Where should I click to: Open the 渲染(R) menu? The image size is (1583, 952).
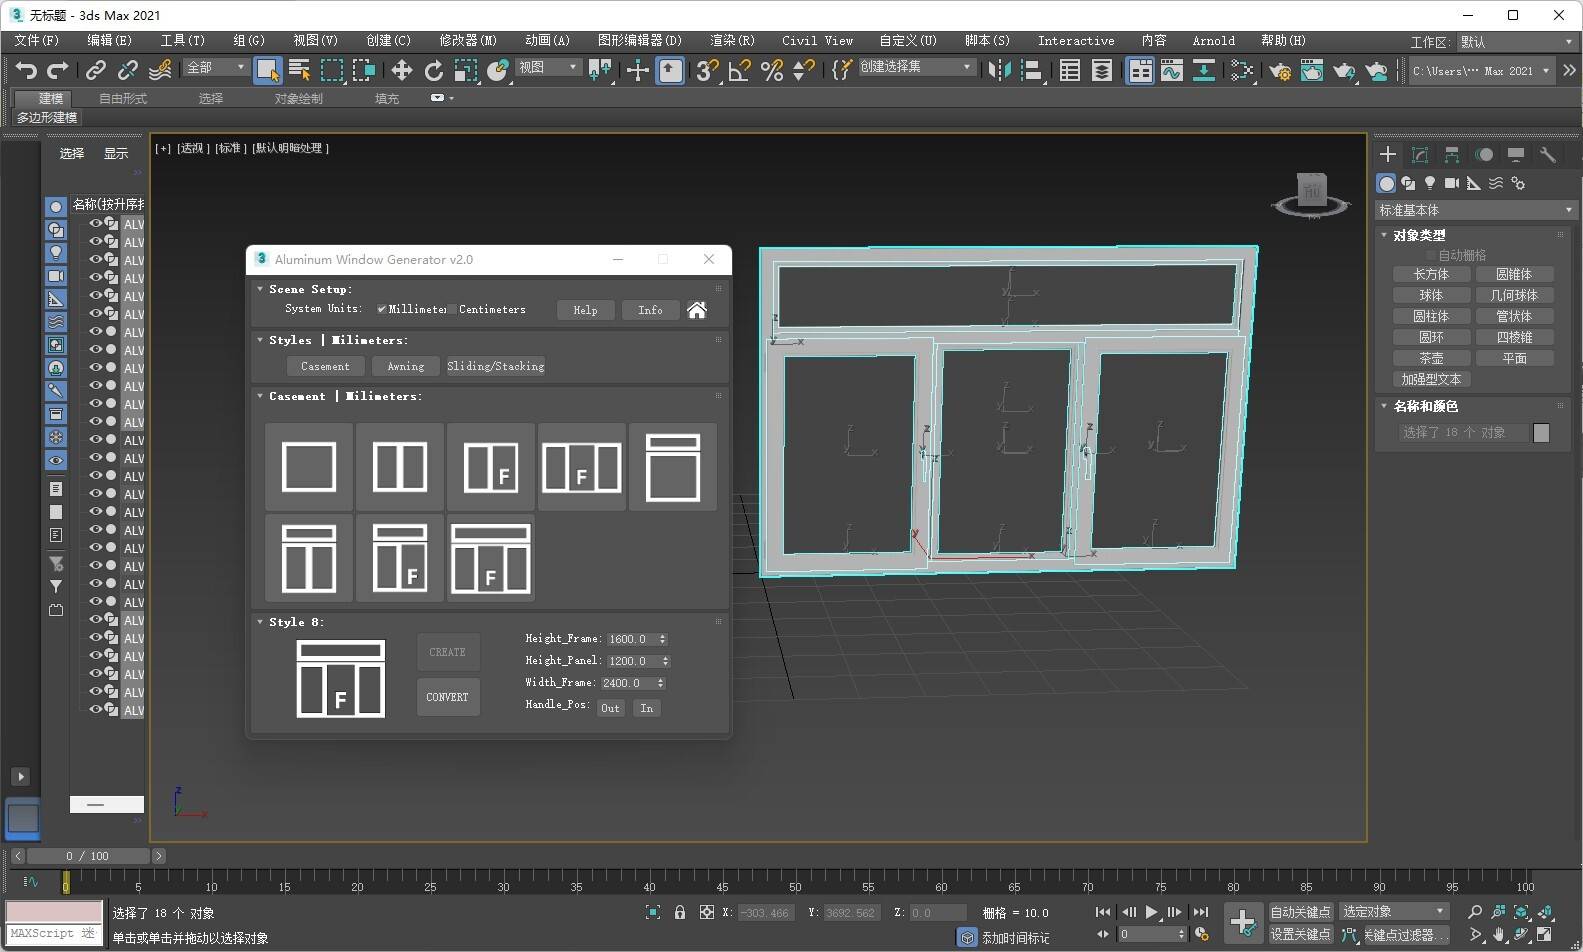click(x=732, y=41)
